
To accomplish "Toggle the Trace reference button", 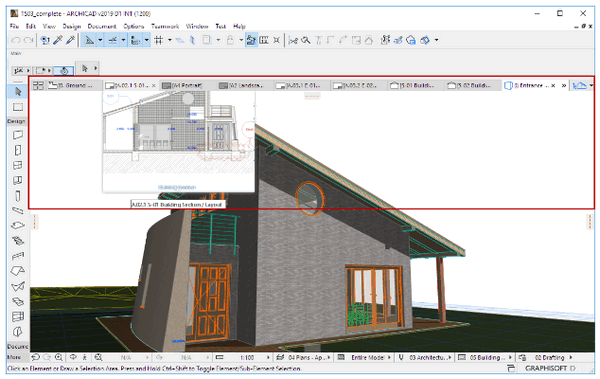I will [x=207, y=40].
